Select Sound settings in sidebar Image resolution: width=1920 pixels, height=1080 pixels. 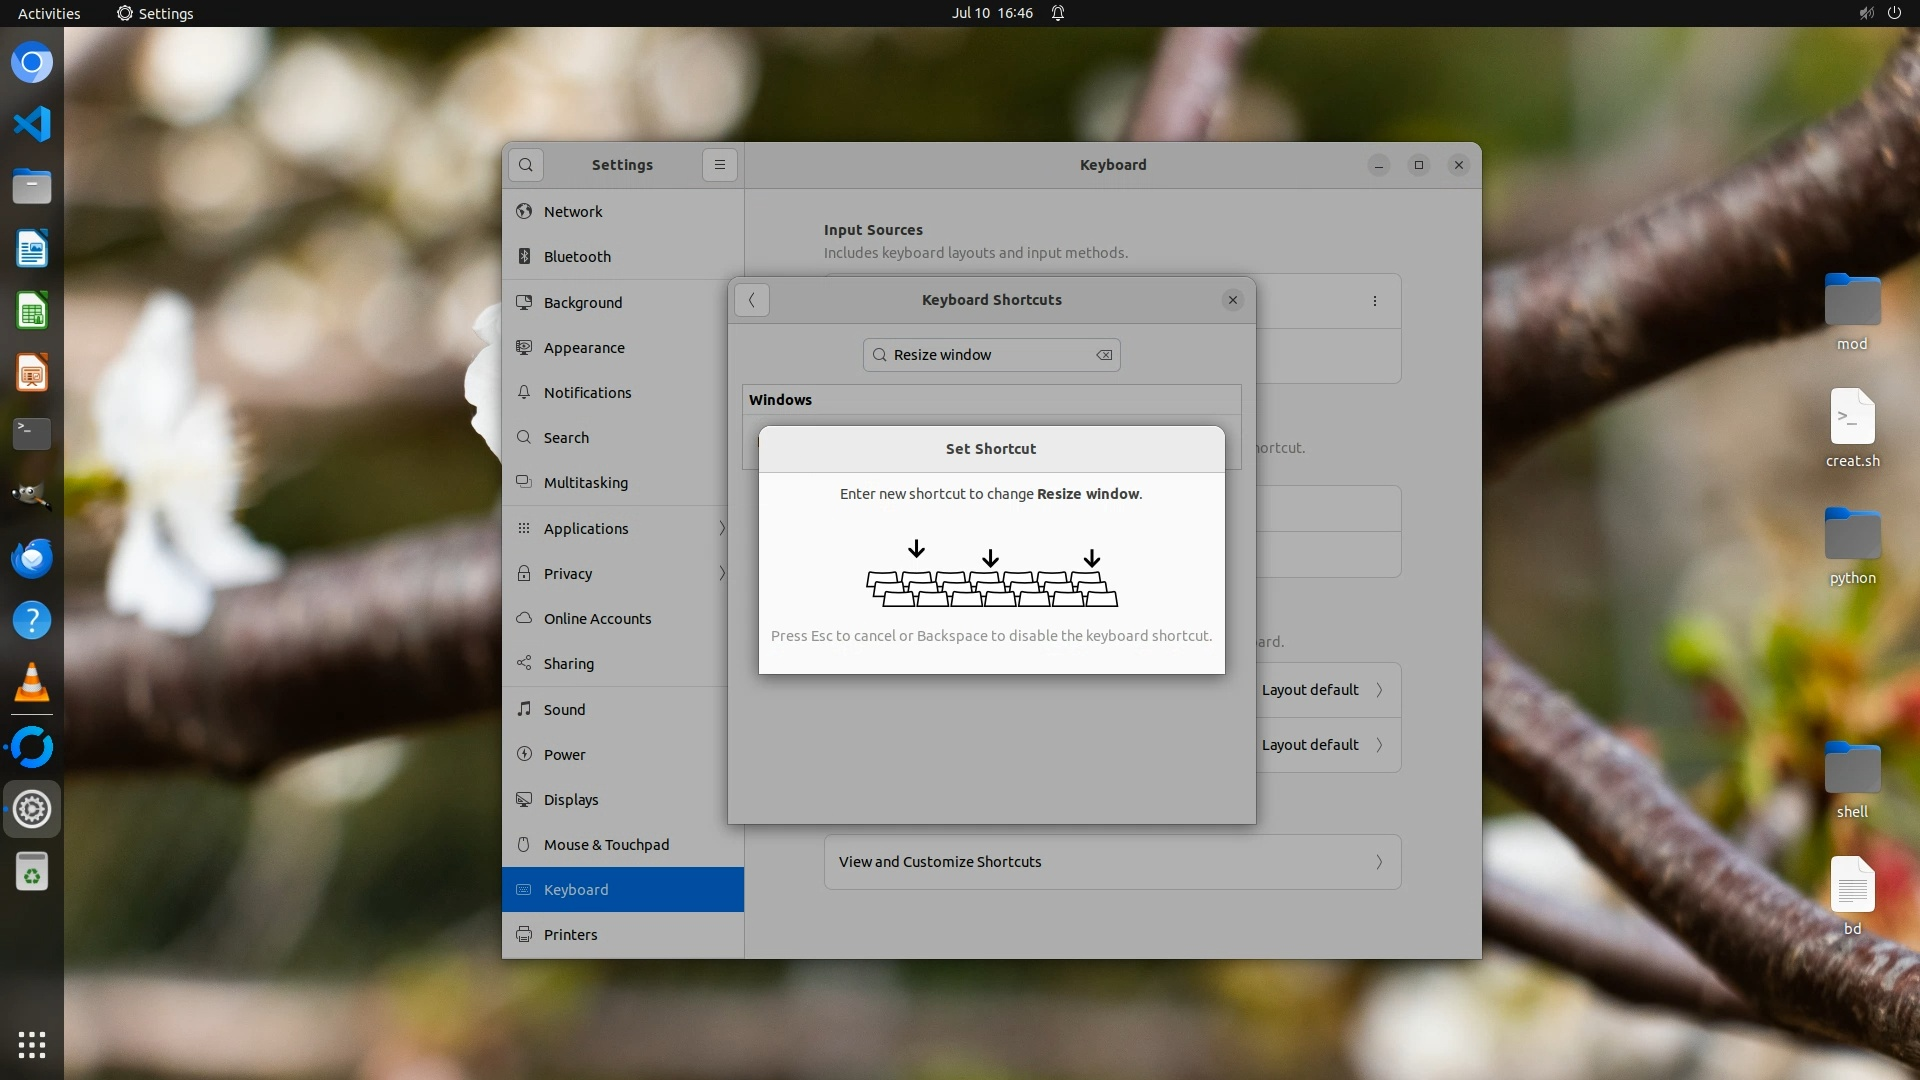(x=565, y=710)
